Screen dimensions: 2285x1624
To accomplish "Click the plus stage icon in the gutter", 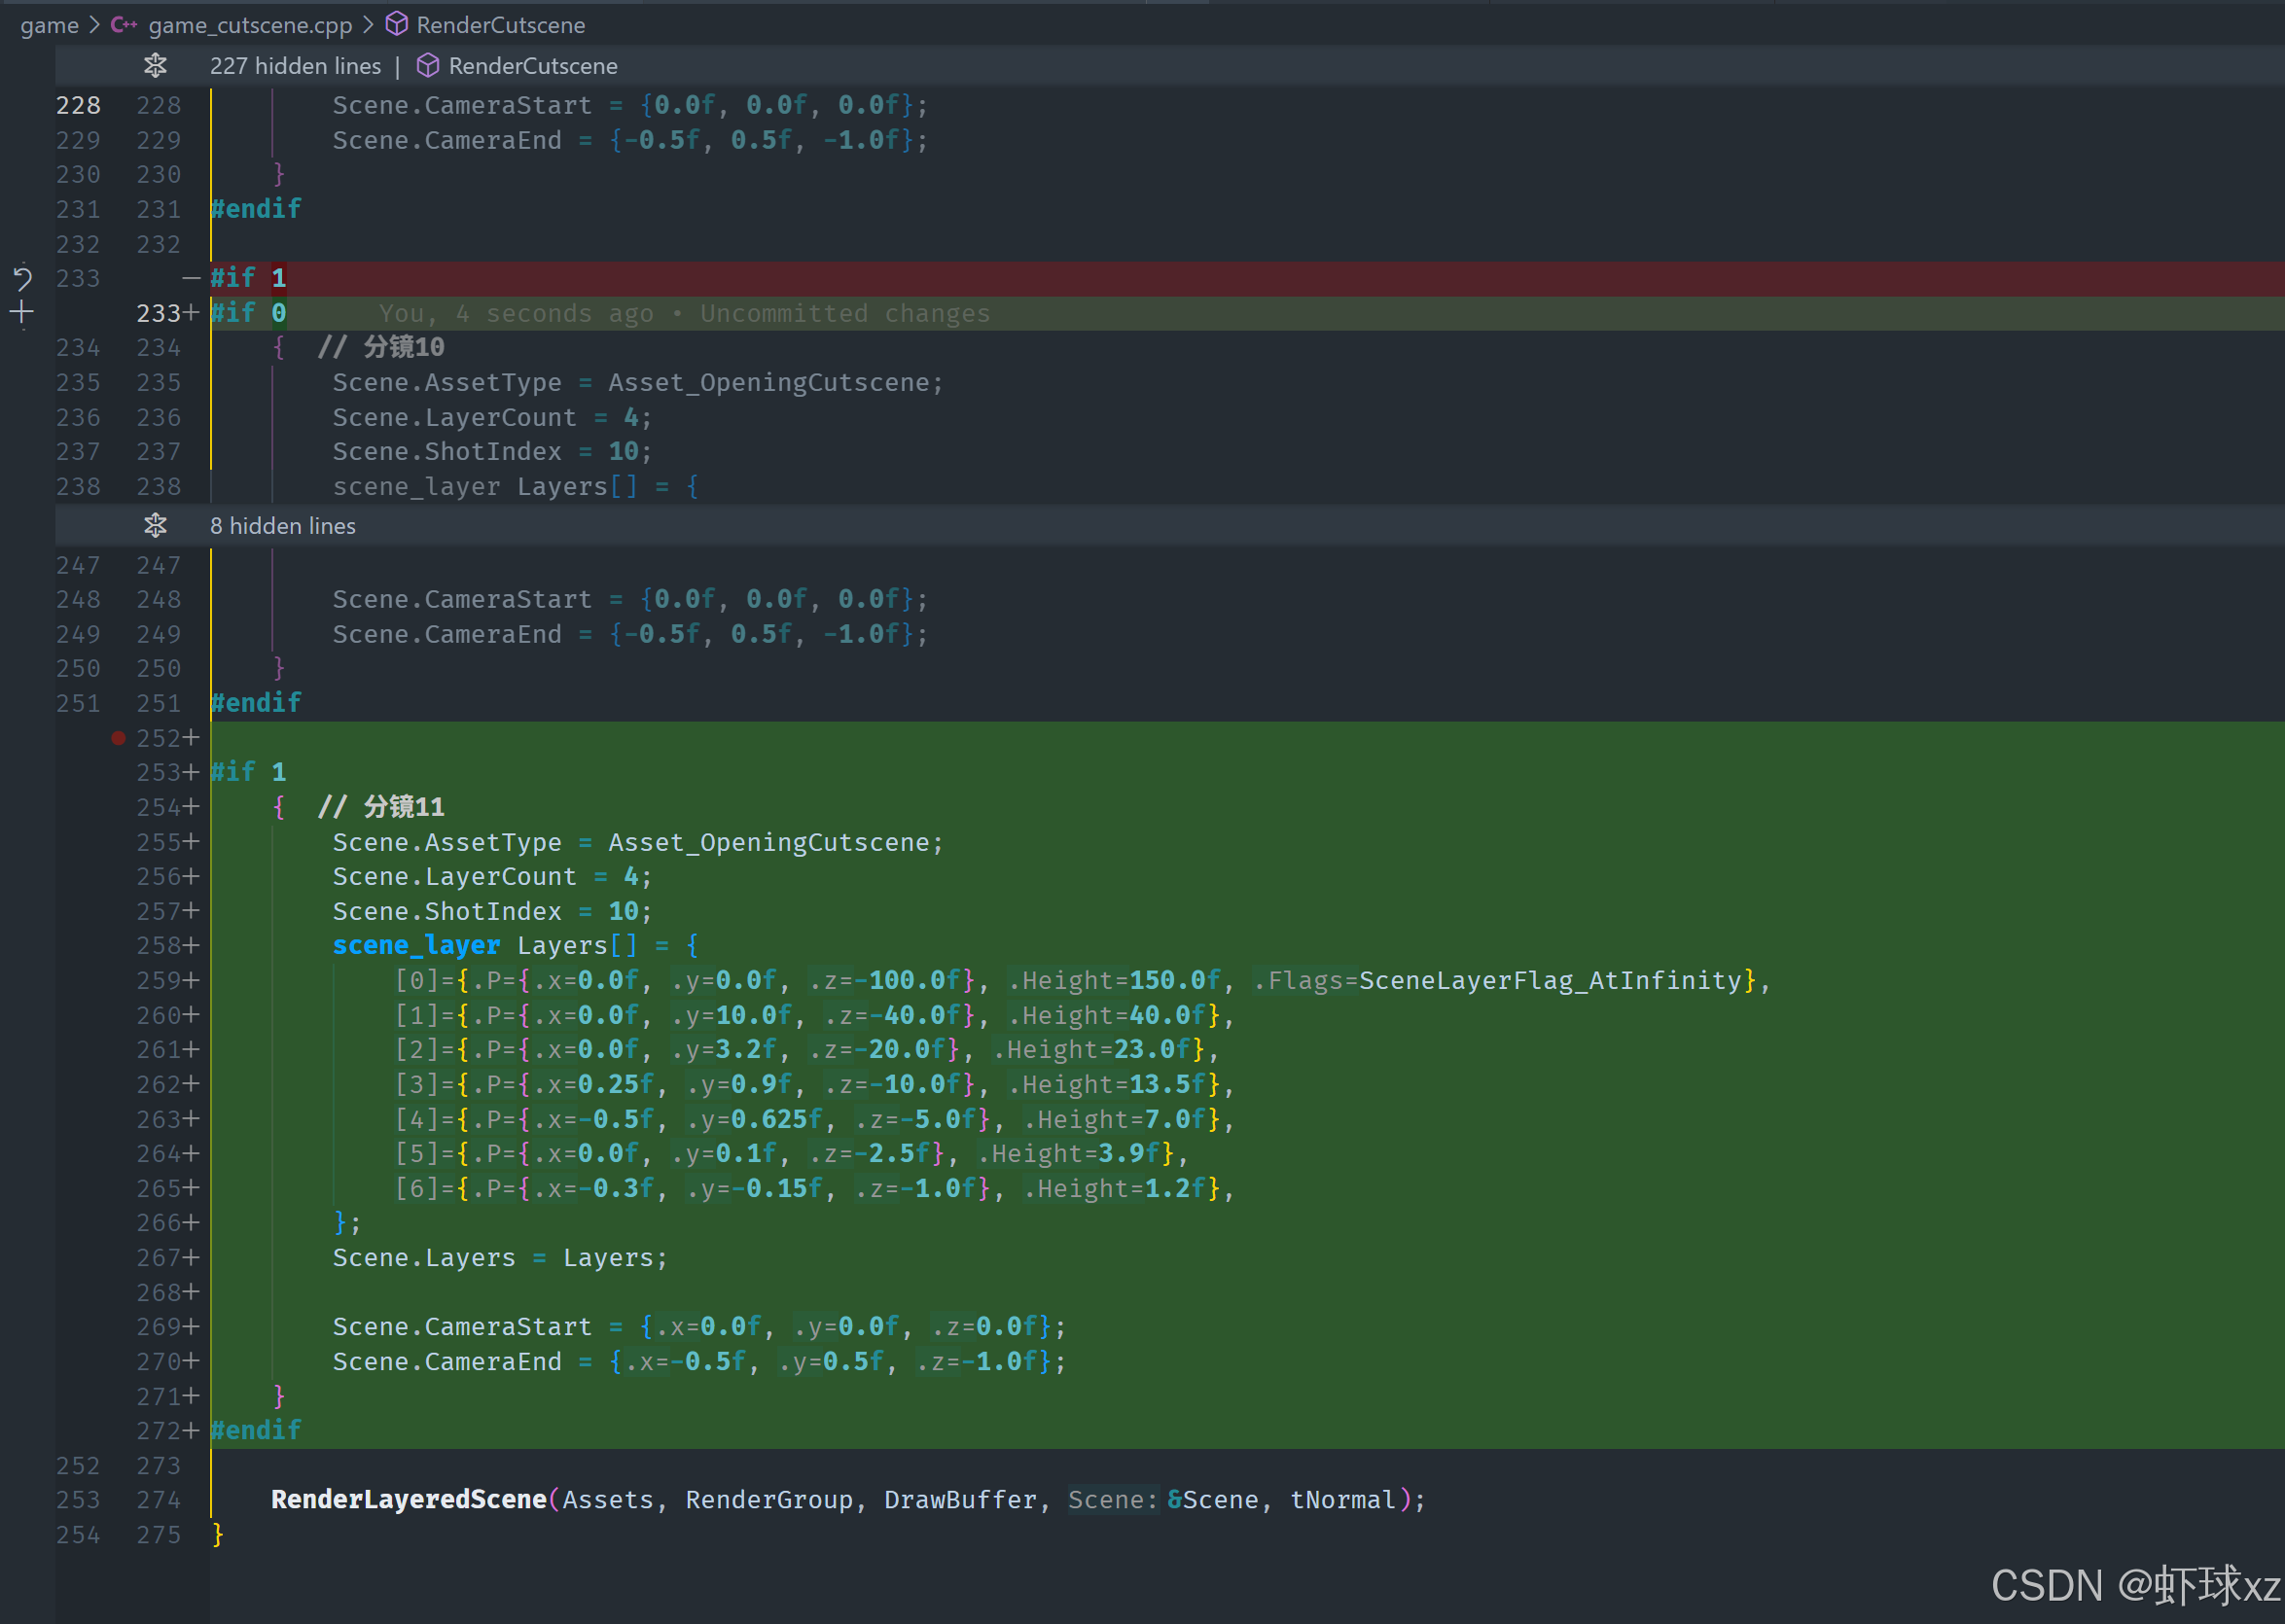I will 22,313.
